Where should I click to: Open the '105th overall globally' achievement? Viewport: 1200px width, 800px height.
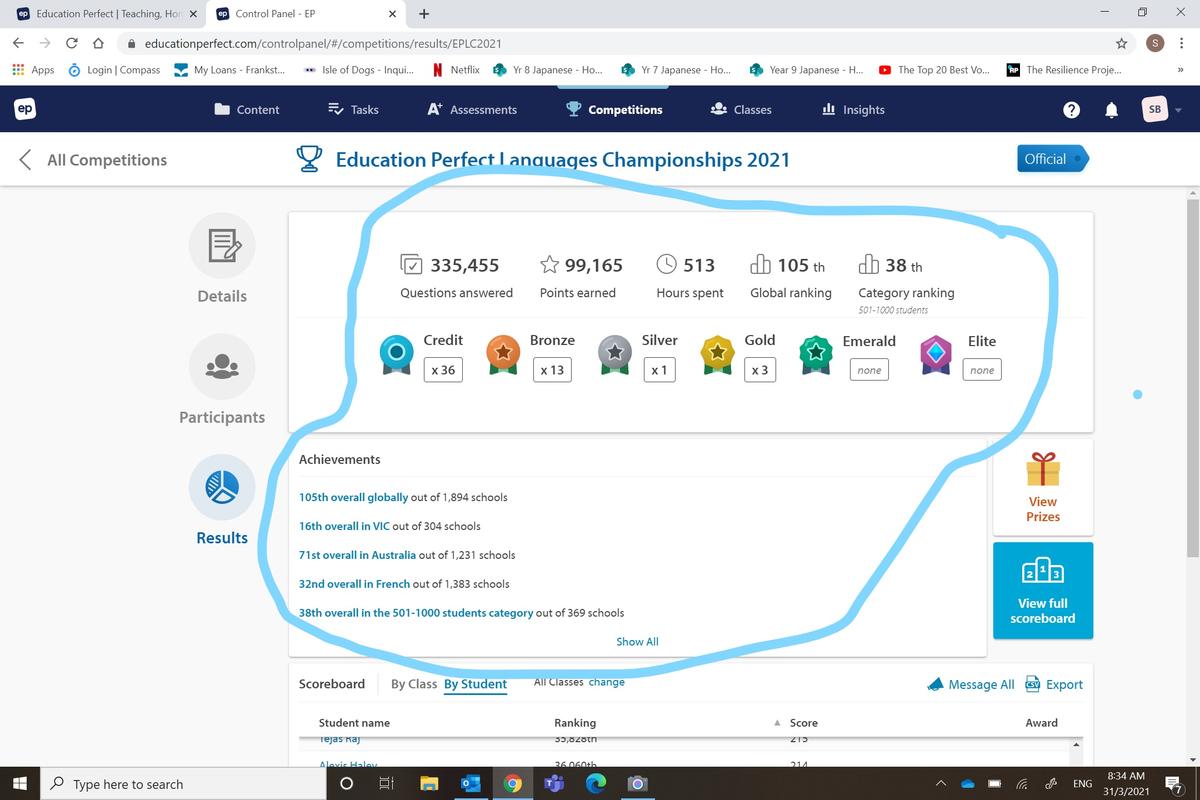tap(354, 497)
